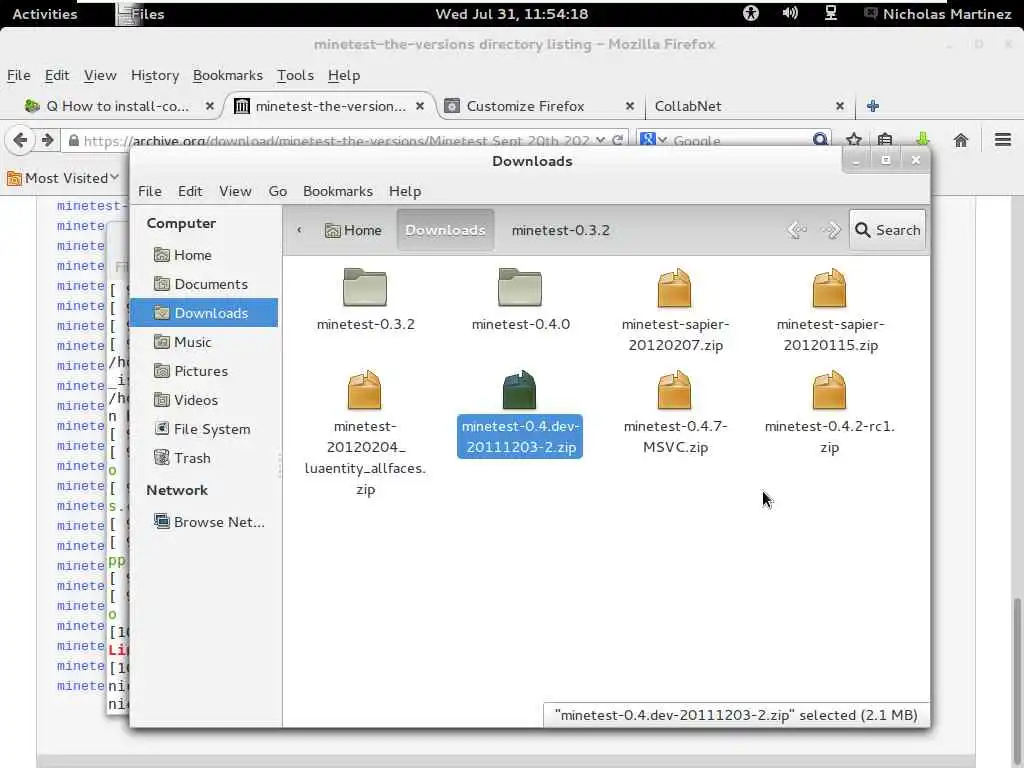The height and width of the screenshot is (768, 1024).
Task: Click Firefox forward navigation arrow
Action: pos(48,140)
